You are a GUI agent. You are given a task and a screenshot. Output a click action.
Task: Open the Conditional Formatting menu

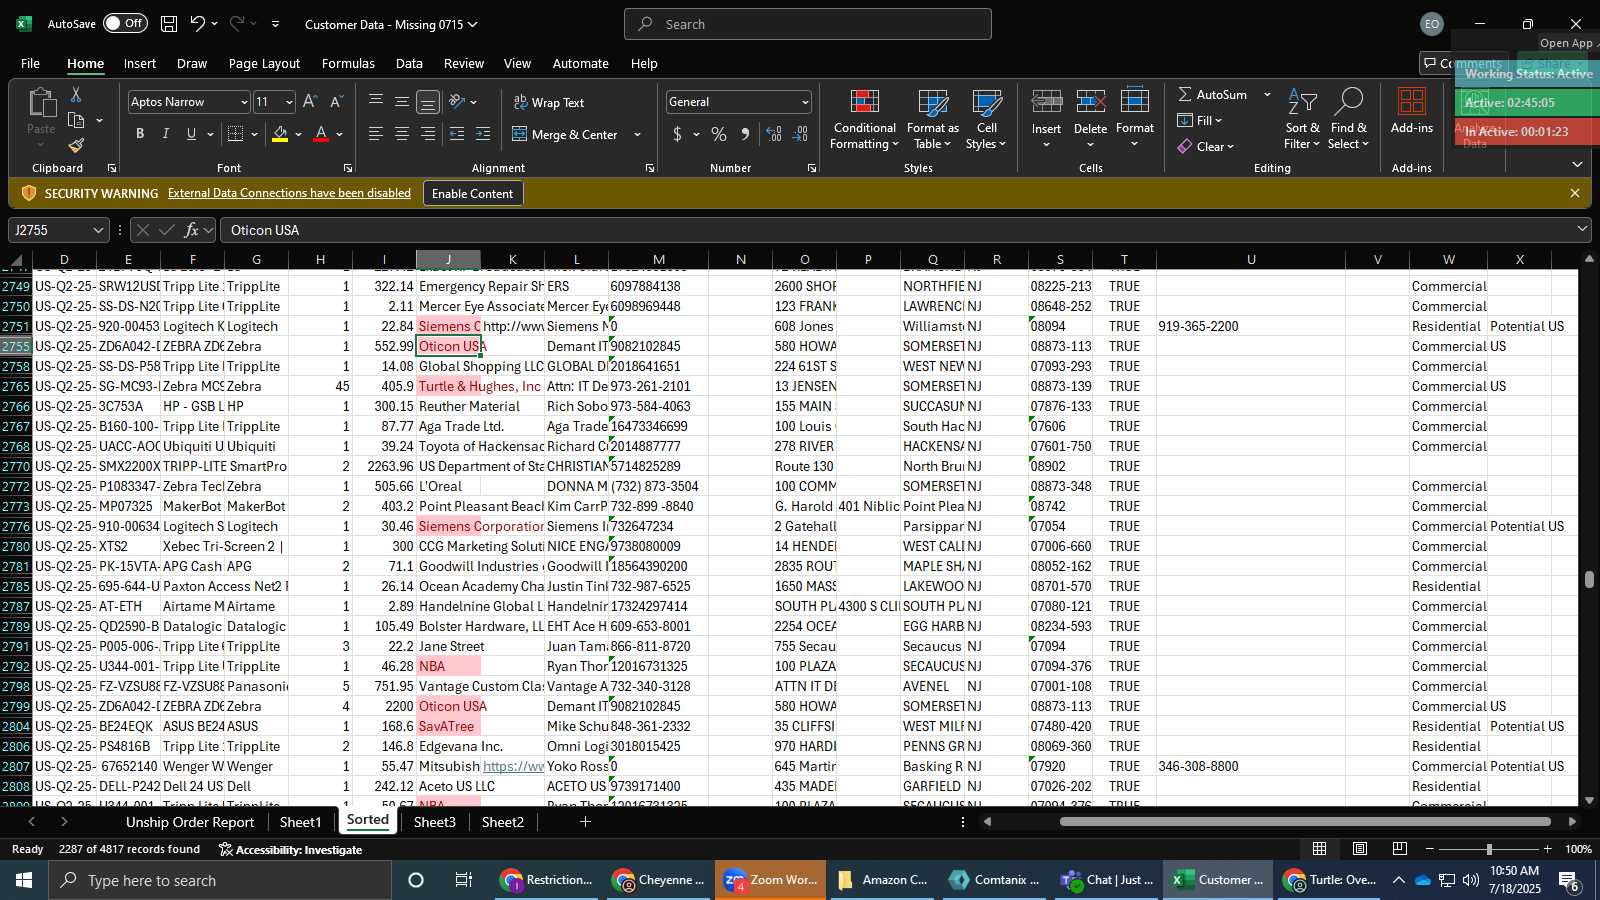pos(864,120)
